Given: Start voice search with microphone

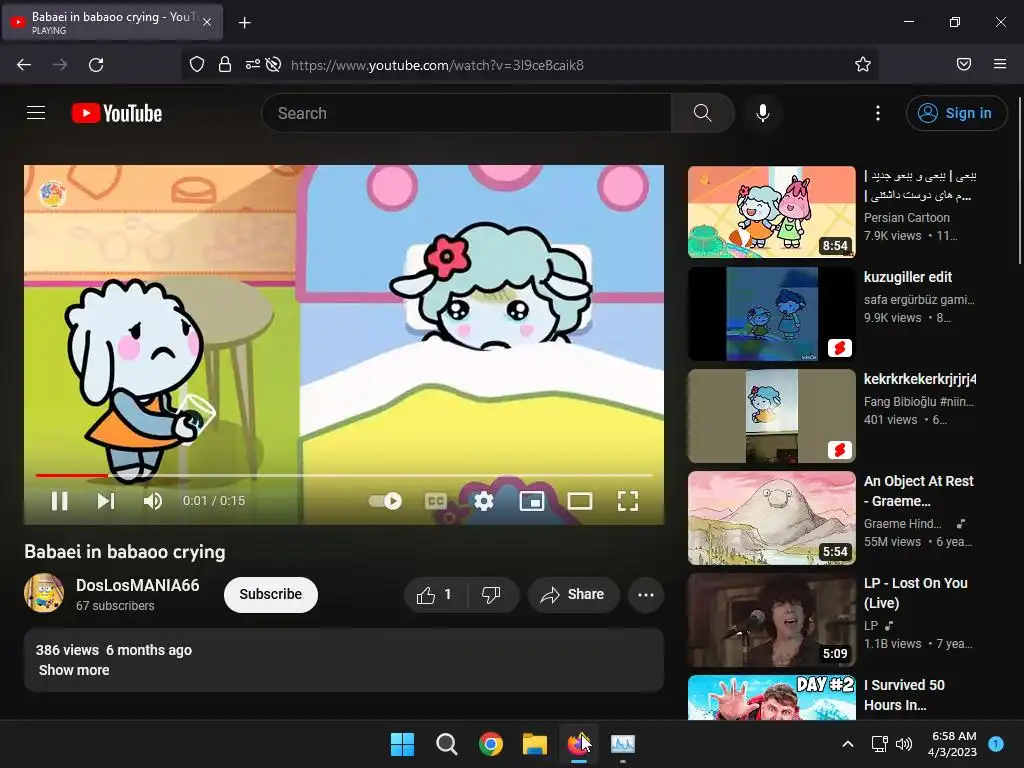Looking at the screenshot, I should 762,113.
